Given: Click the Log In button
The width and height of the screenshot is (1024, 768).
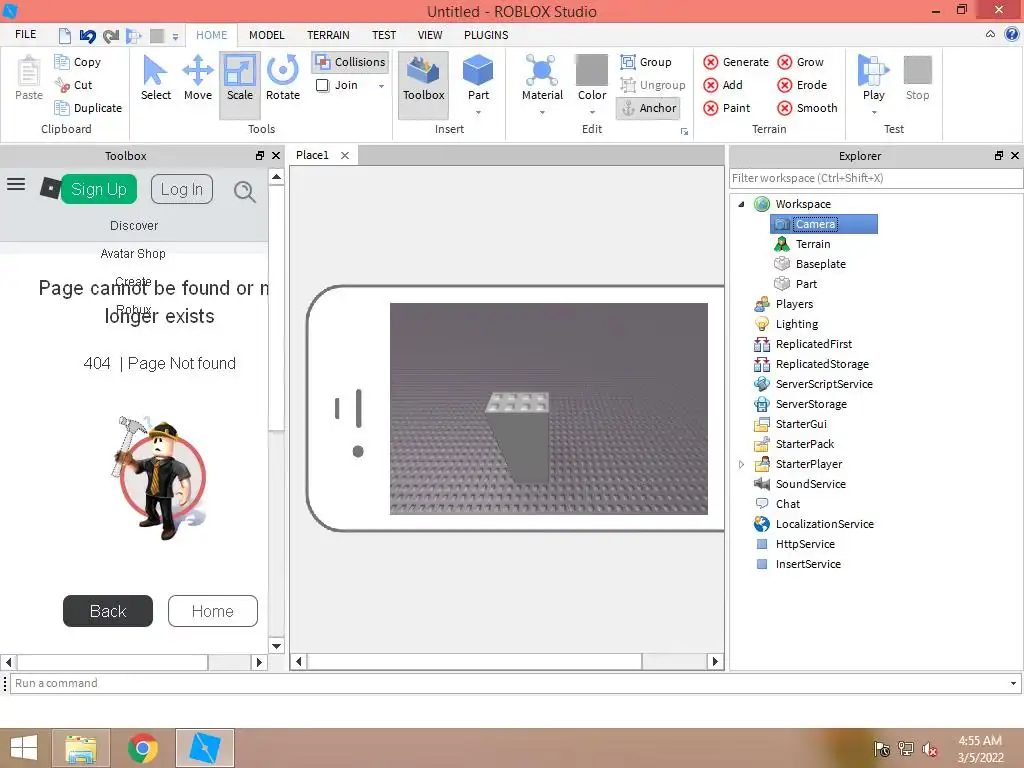Looking at the screenshot, I should point(182,189).
